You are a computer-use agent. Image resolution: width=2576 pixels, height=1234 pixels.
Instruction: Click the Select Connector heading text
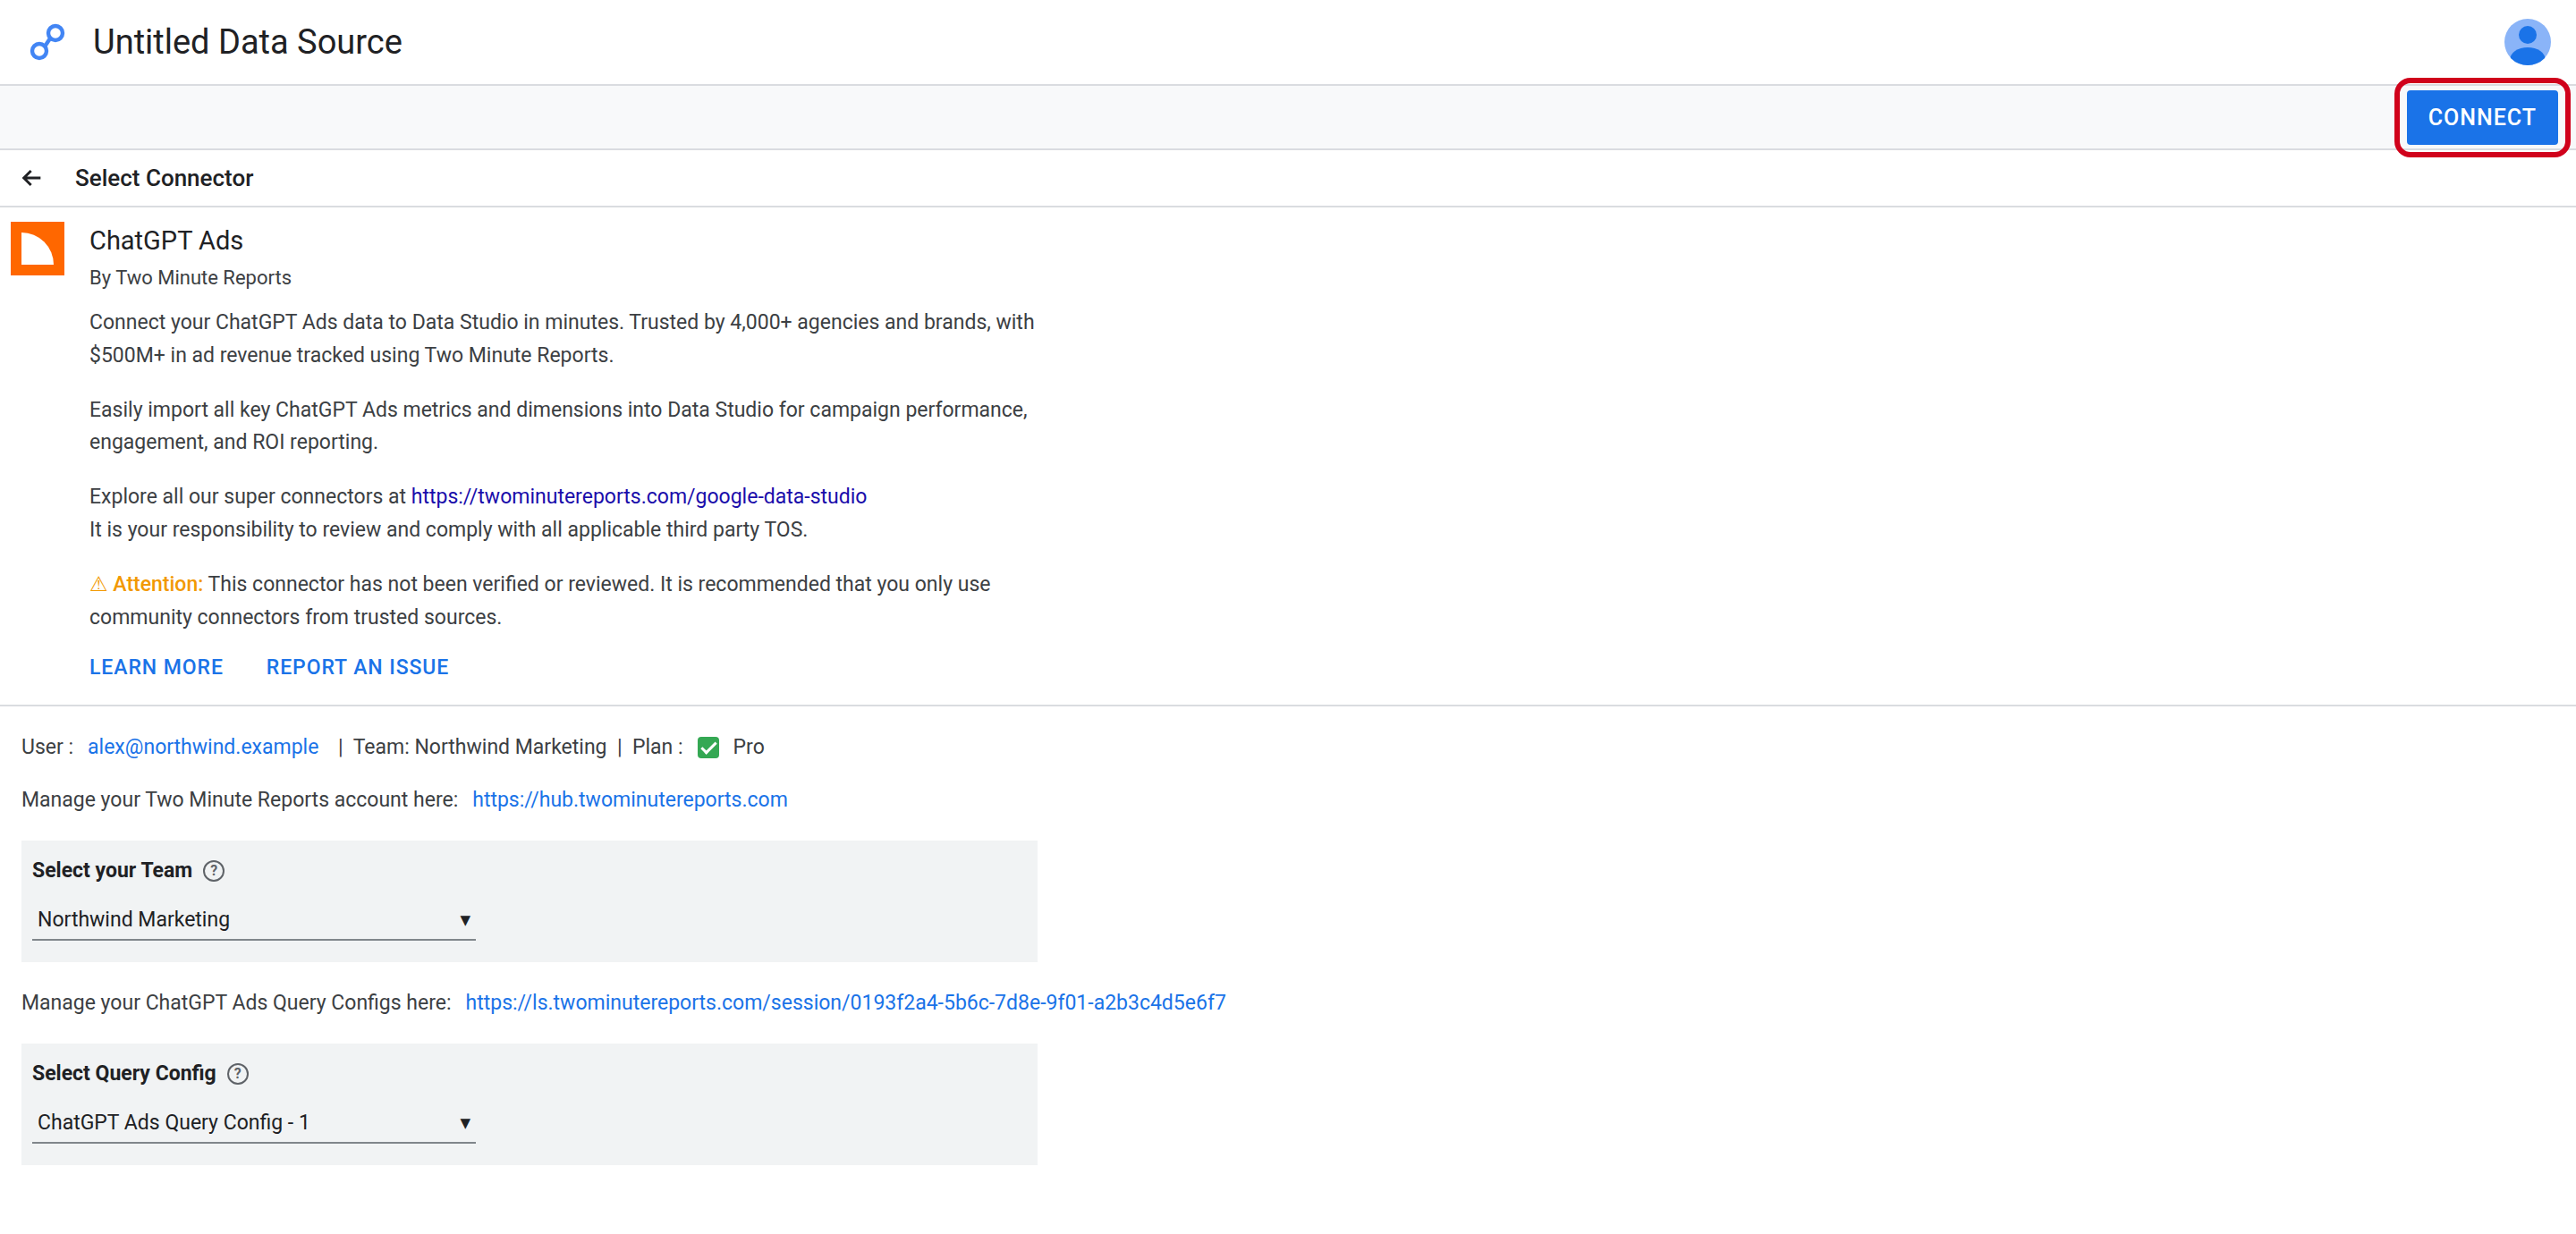pos(164,178)
